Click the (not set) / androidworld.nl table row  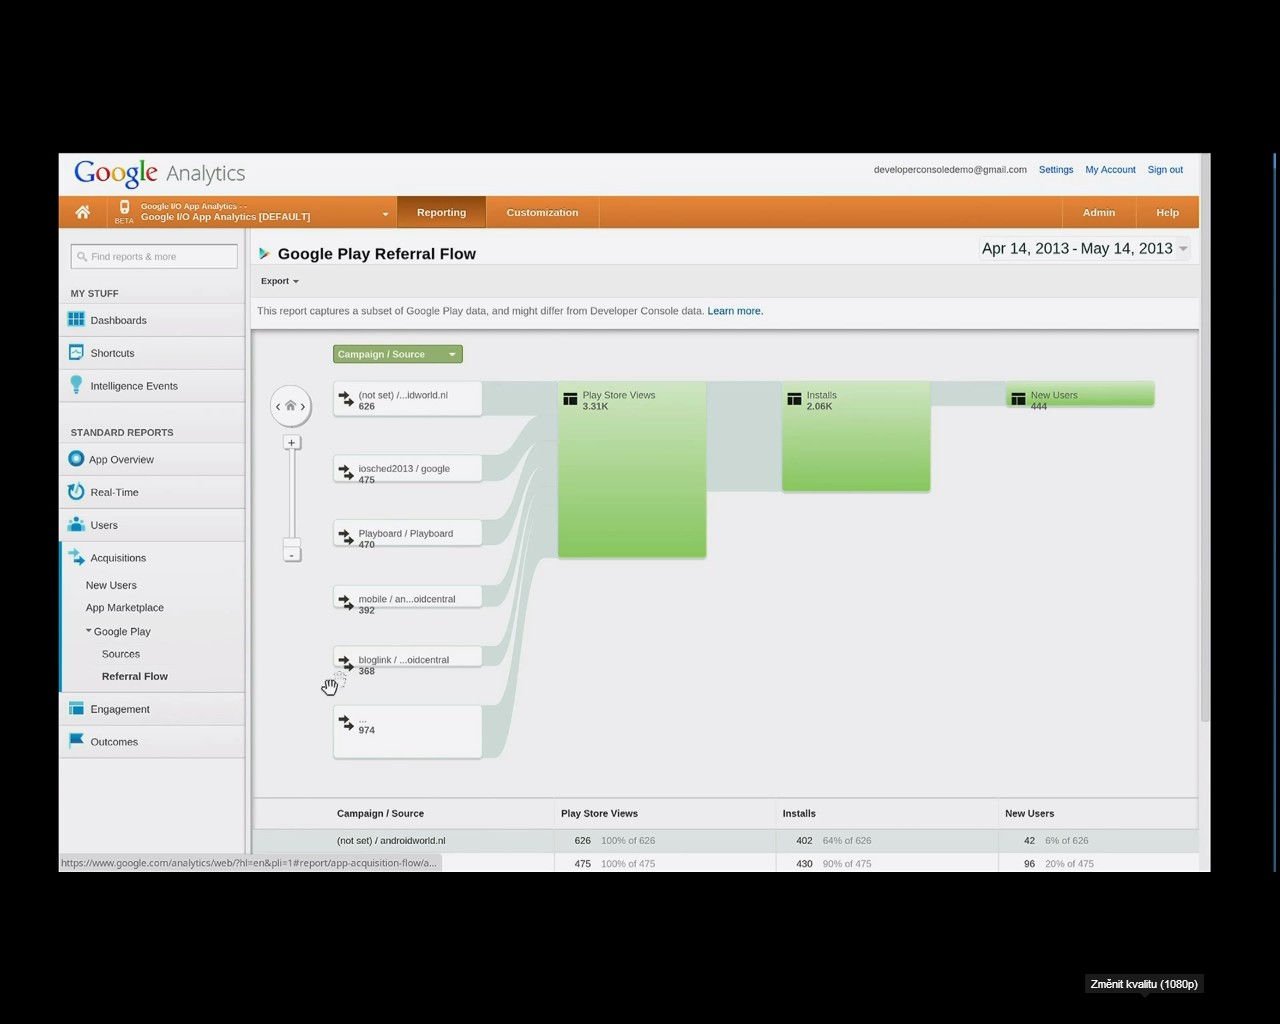[725, 840]
